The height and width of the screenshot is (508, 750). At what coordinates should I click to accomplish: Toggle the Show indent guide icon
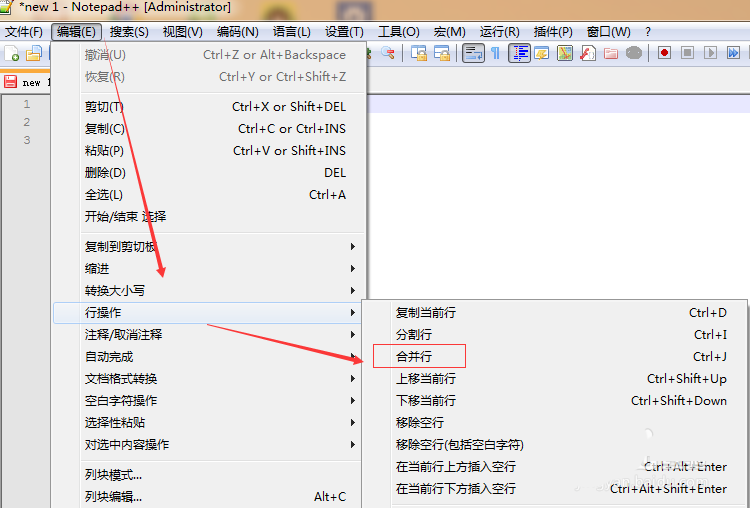point(519,53)
